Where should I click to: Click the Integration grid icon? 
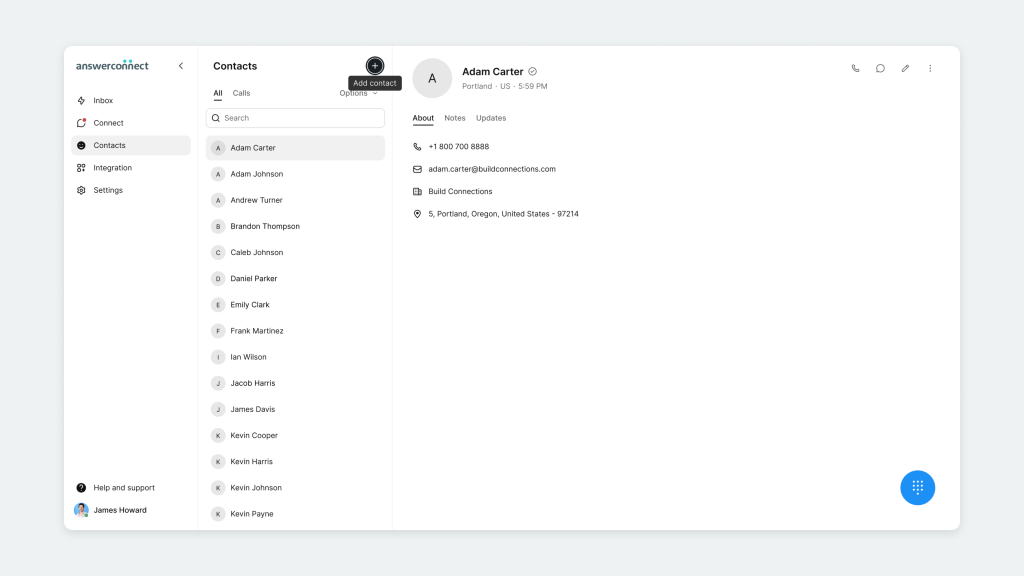click(81, 168)
